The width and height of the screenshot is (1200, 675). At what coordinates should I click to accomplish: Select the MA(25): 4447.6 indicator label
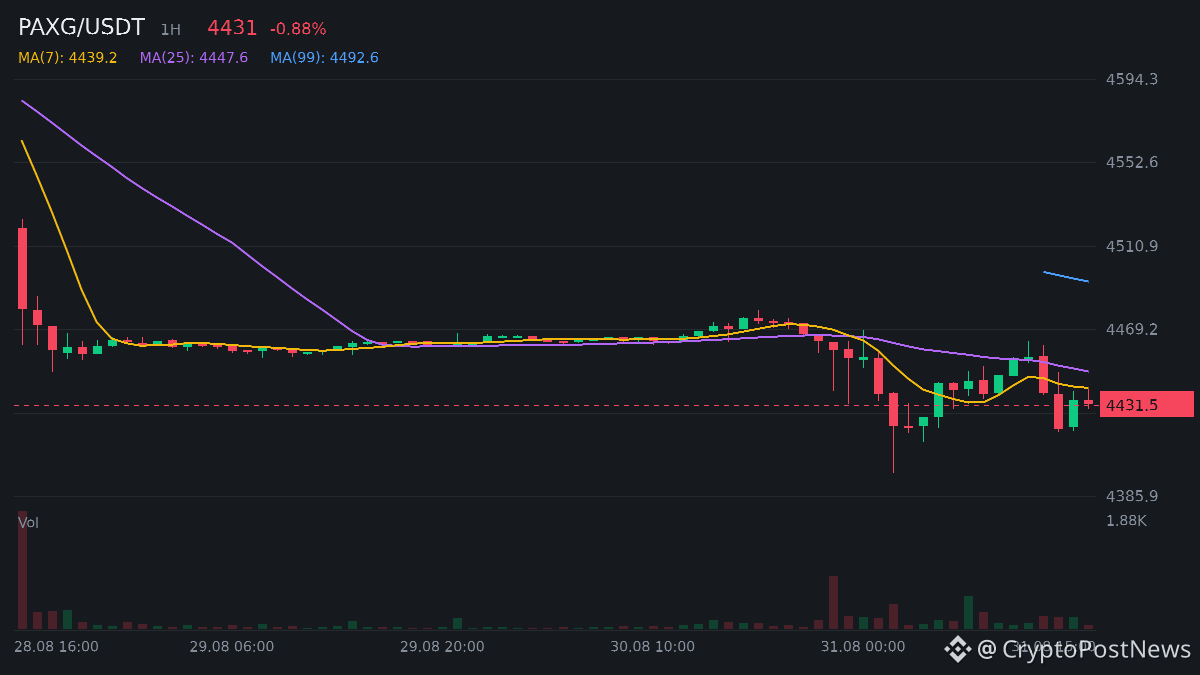click(x=194, y=58)
